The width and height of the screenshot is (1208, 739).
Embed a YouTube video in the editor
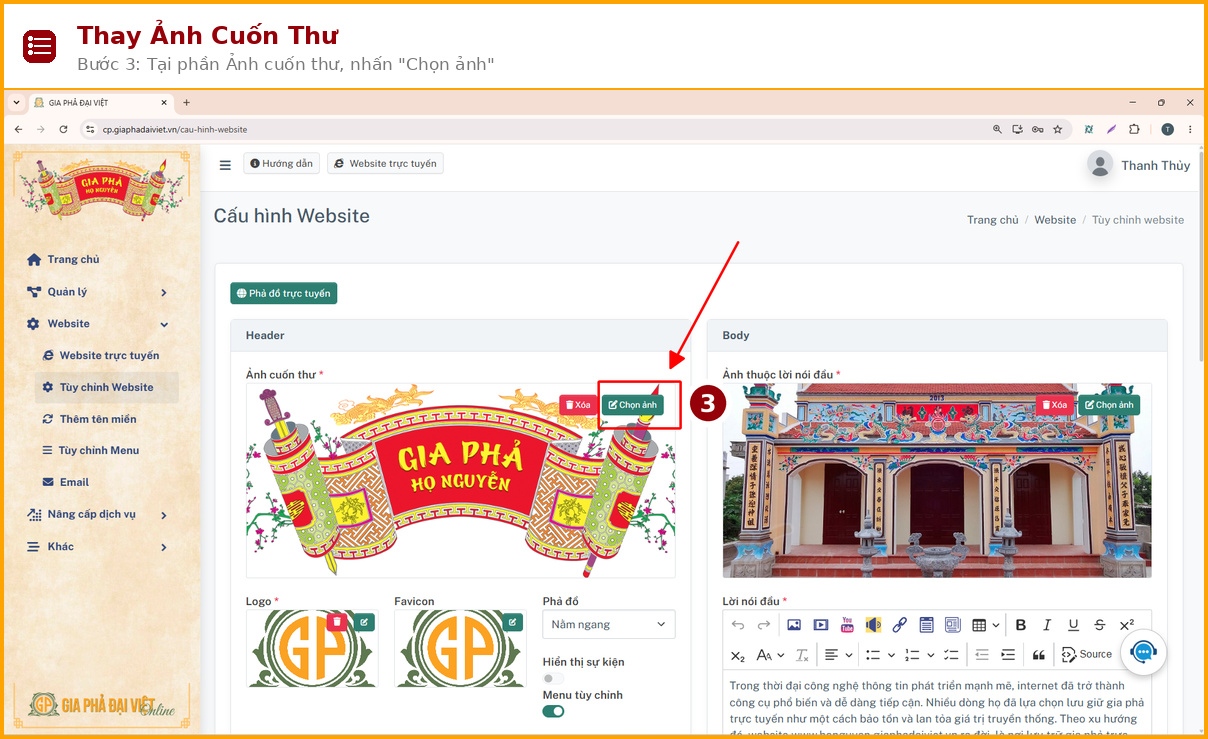tap(847, 625)
